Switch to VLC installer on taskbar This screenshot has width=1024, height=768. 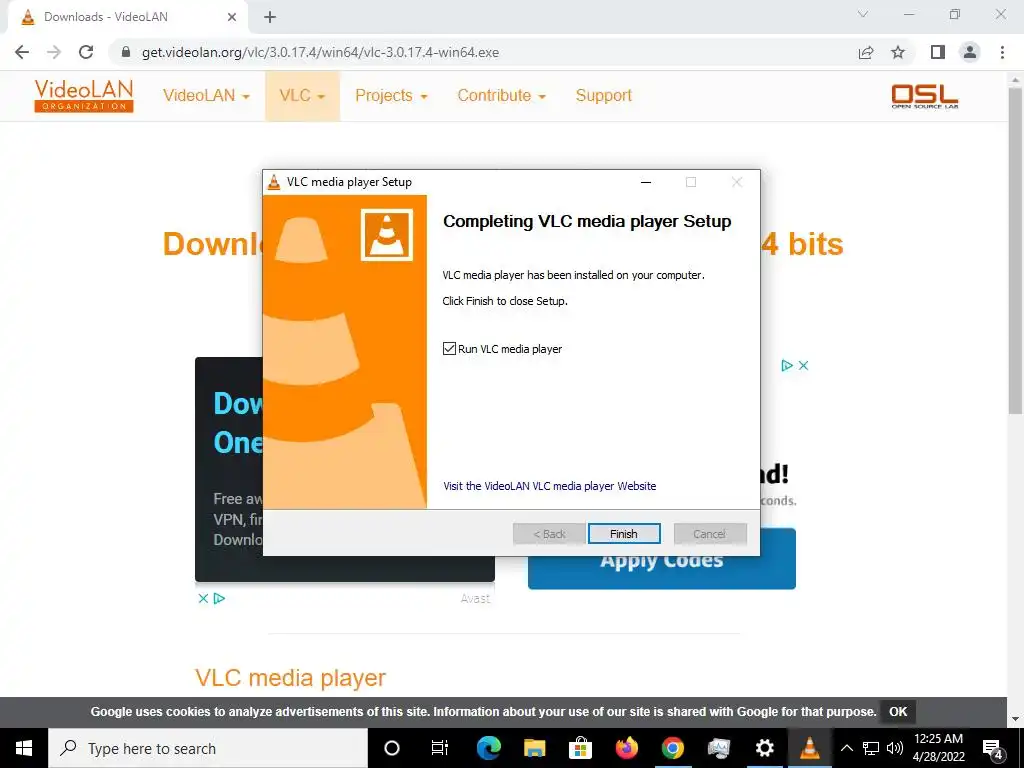810,748
